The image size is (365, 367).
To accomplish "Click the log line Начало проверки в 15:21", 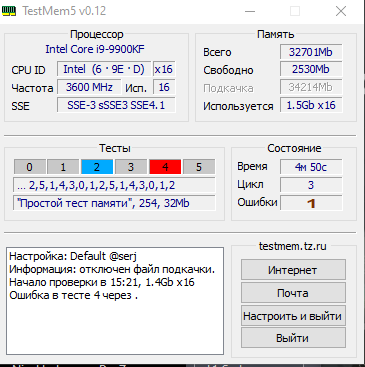I will pyautogui.click(x=102, y=282).
